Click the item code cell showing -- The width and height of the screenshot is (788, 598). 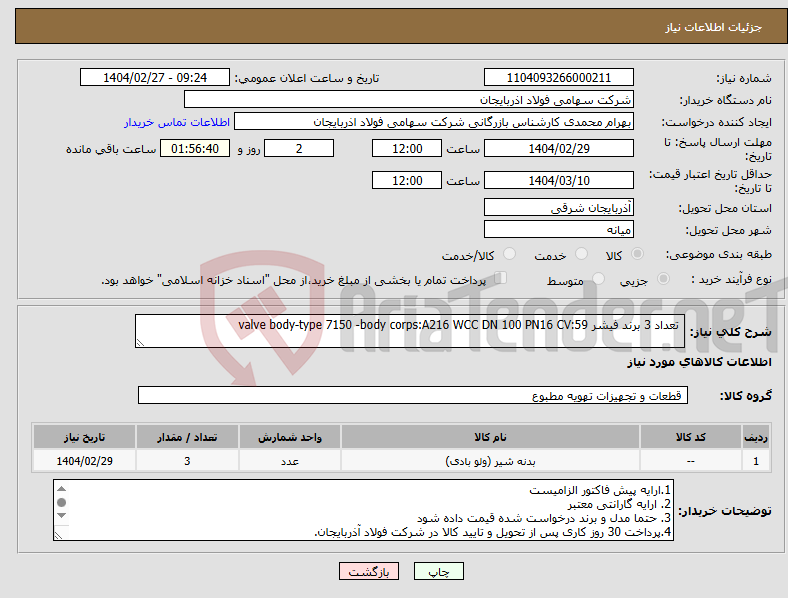[x=691, y=461]
